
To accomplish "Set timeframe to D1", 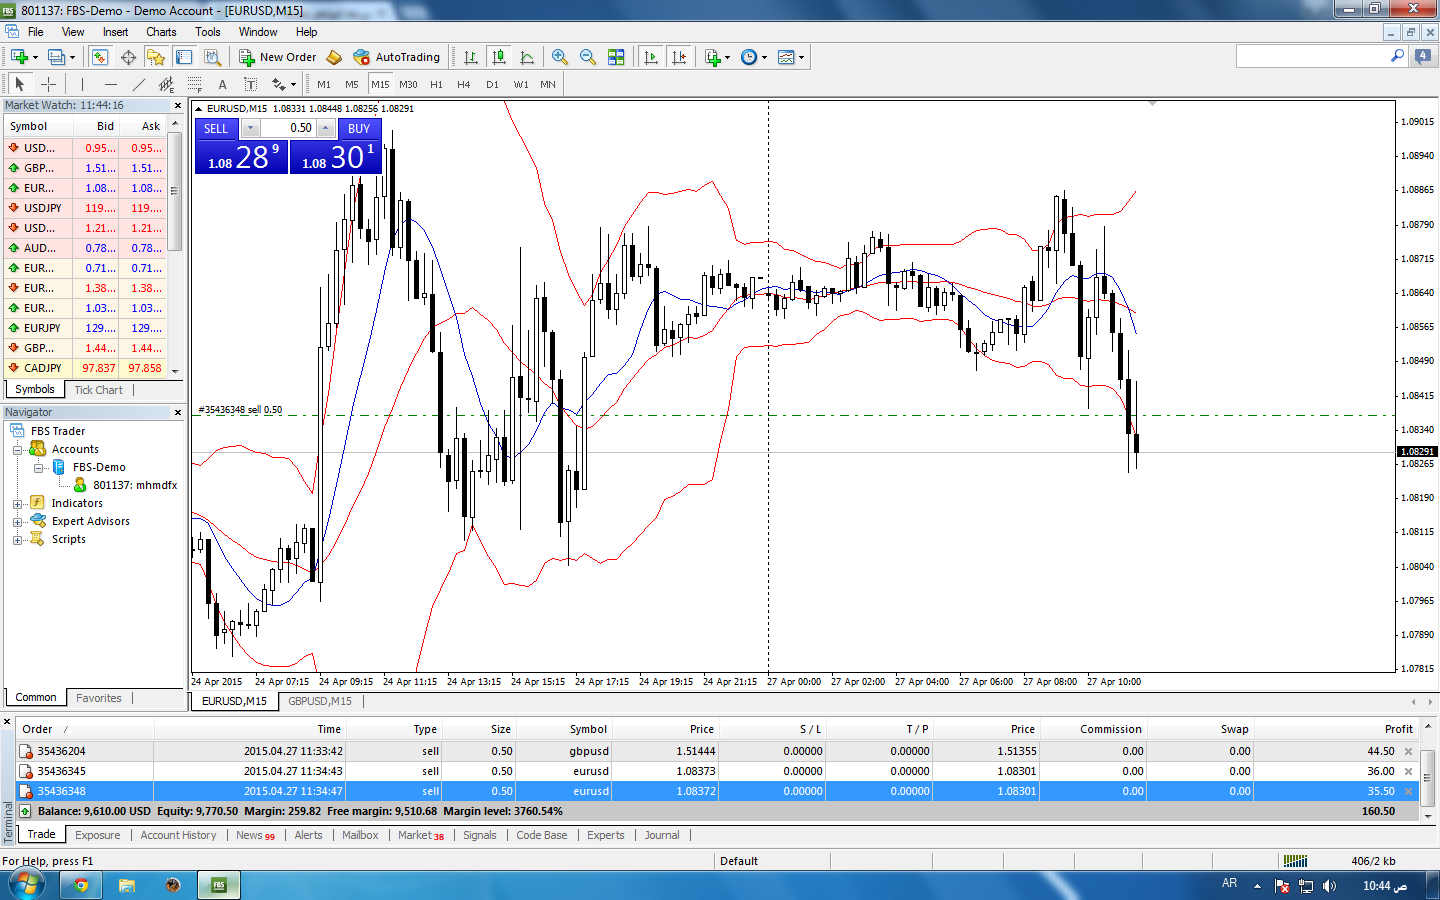I will [x=492, y=84].
